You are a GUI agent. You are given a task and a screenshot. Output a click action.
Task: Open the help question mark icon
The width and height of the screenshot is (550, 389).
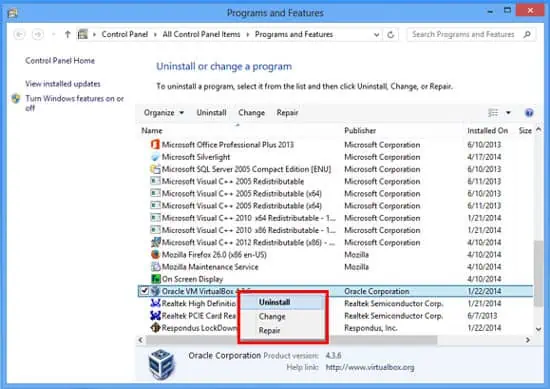tap(529, 113)
